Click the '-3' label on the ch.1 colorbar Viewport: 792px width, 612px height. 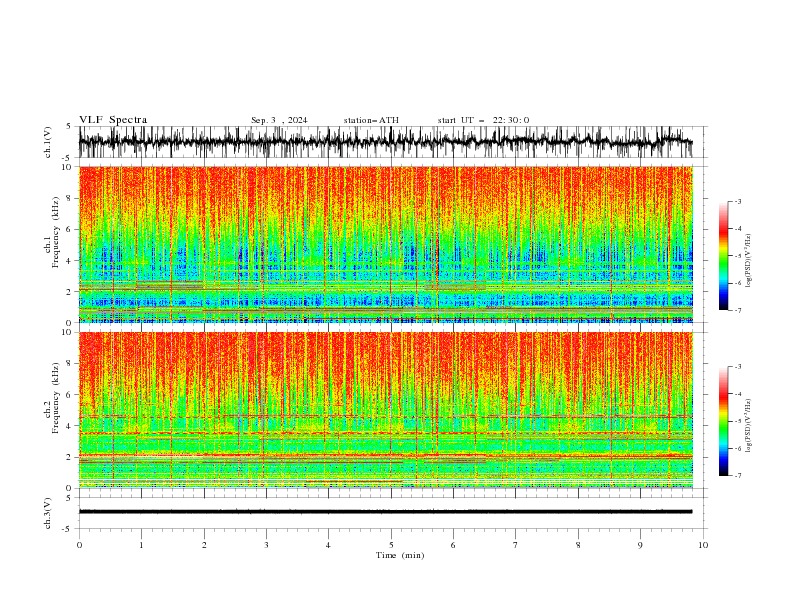pos(737,201)
